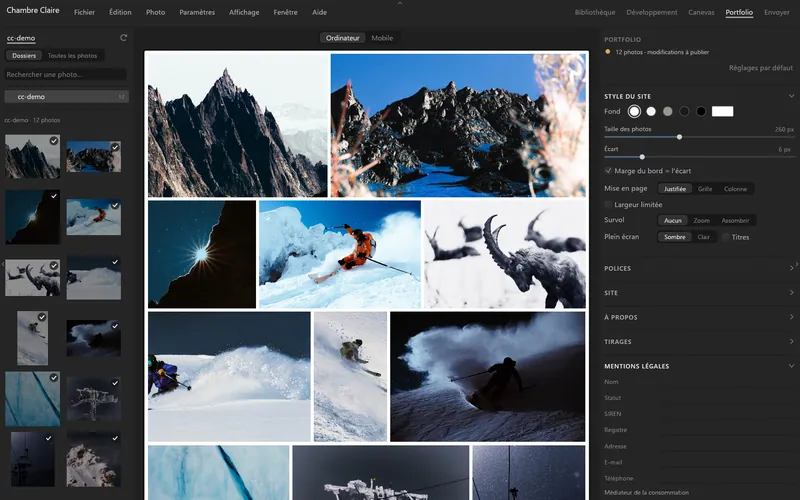This screenshot has width=800, height=500.
Task: Select the Dossiers view
Action: [24, 56]
